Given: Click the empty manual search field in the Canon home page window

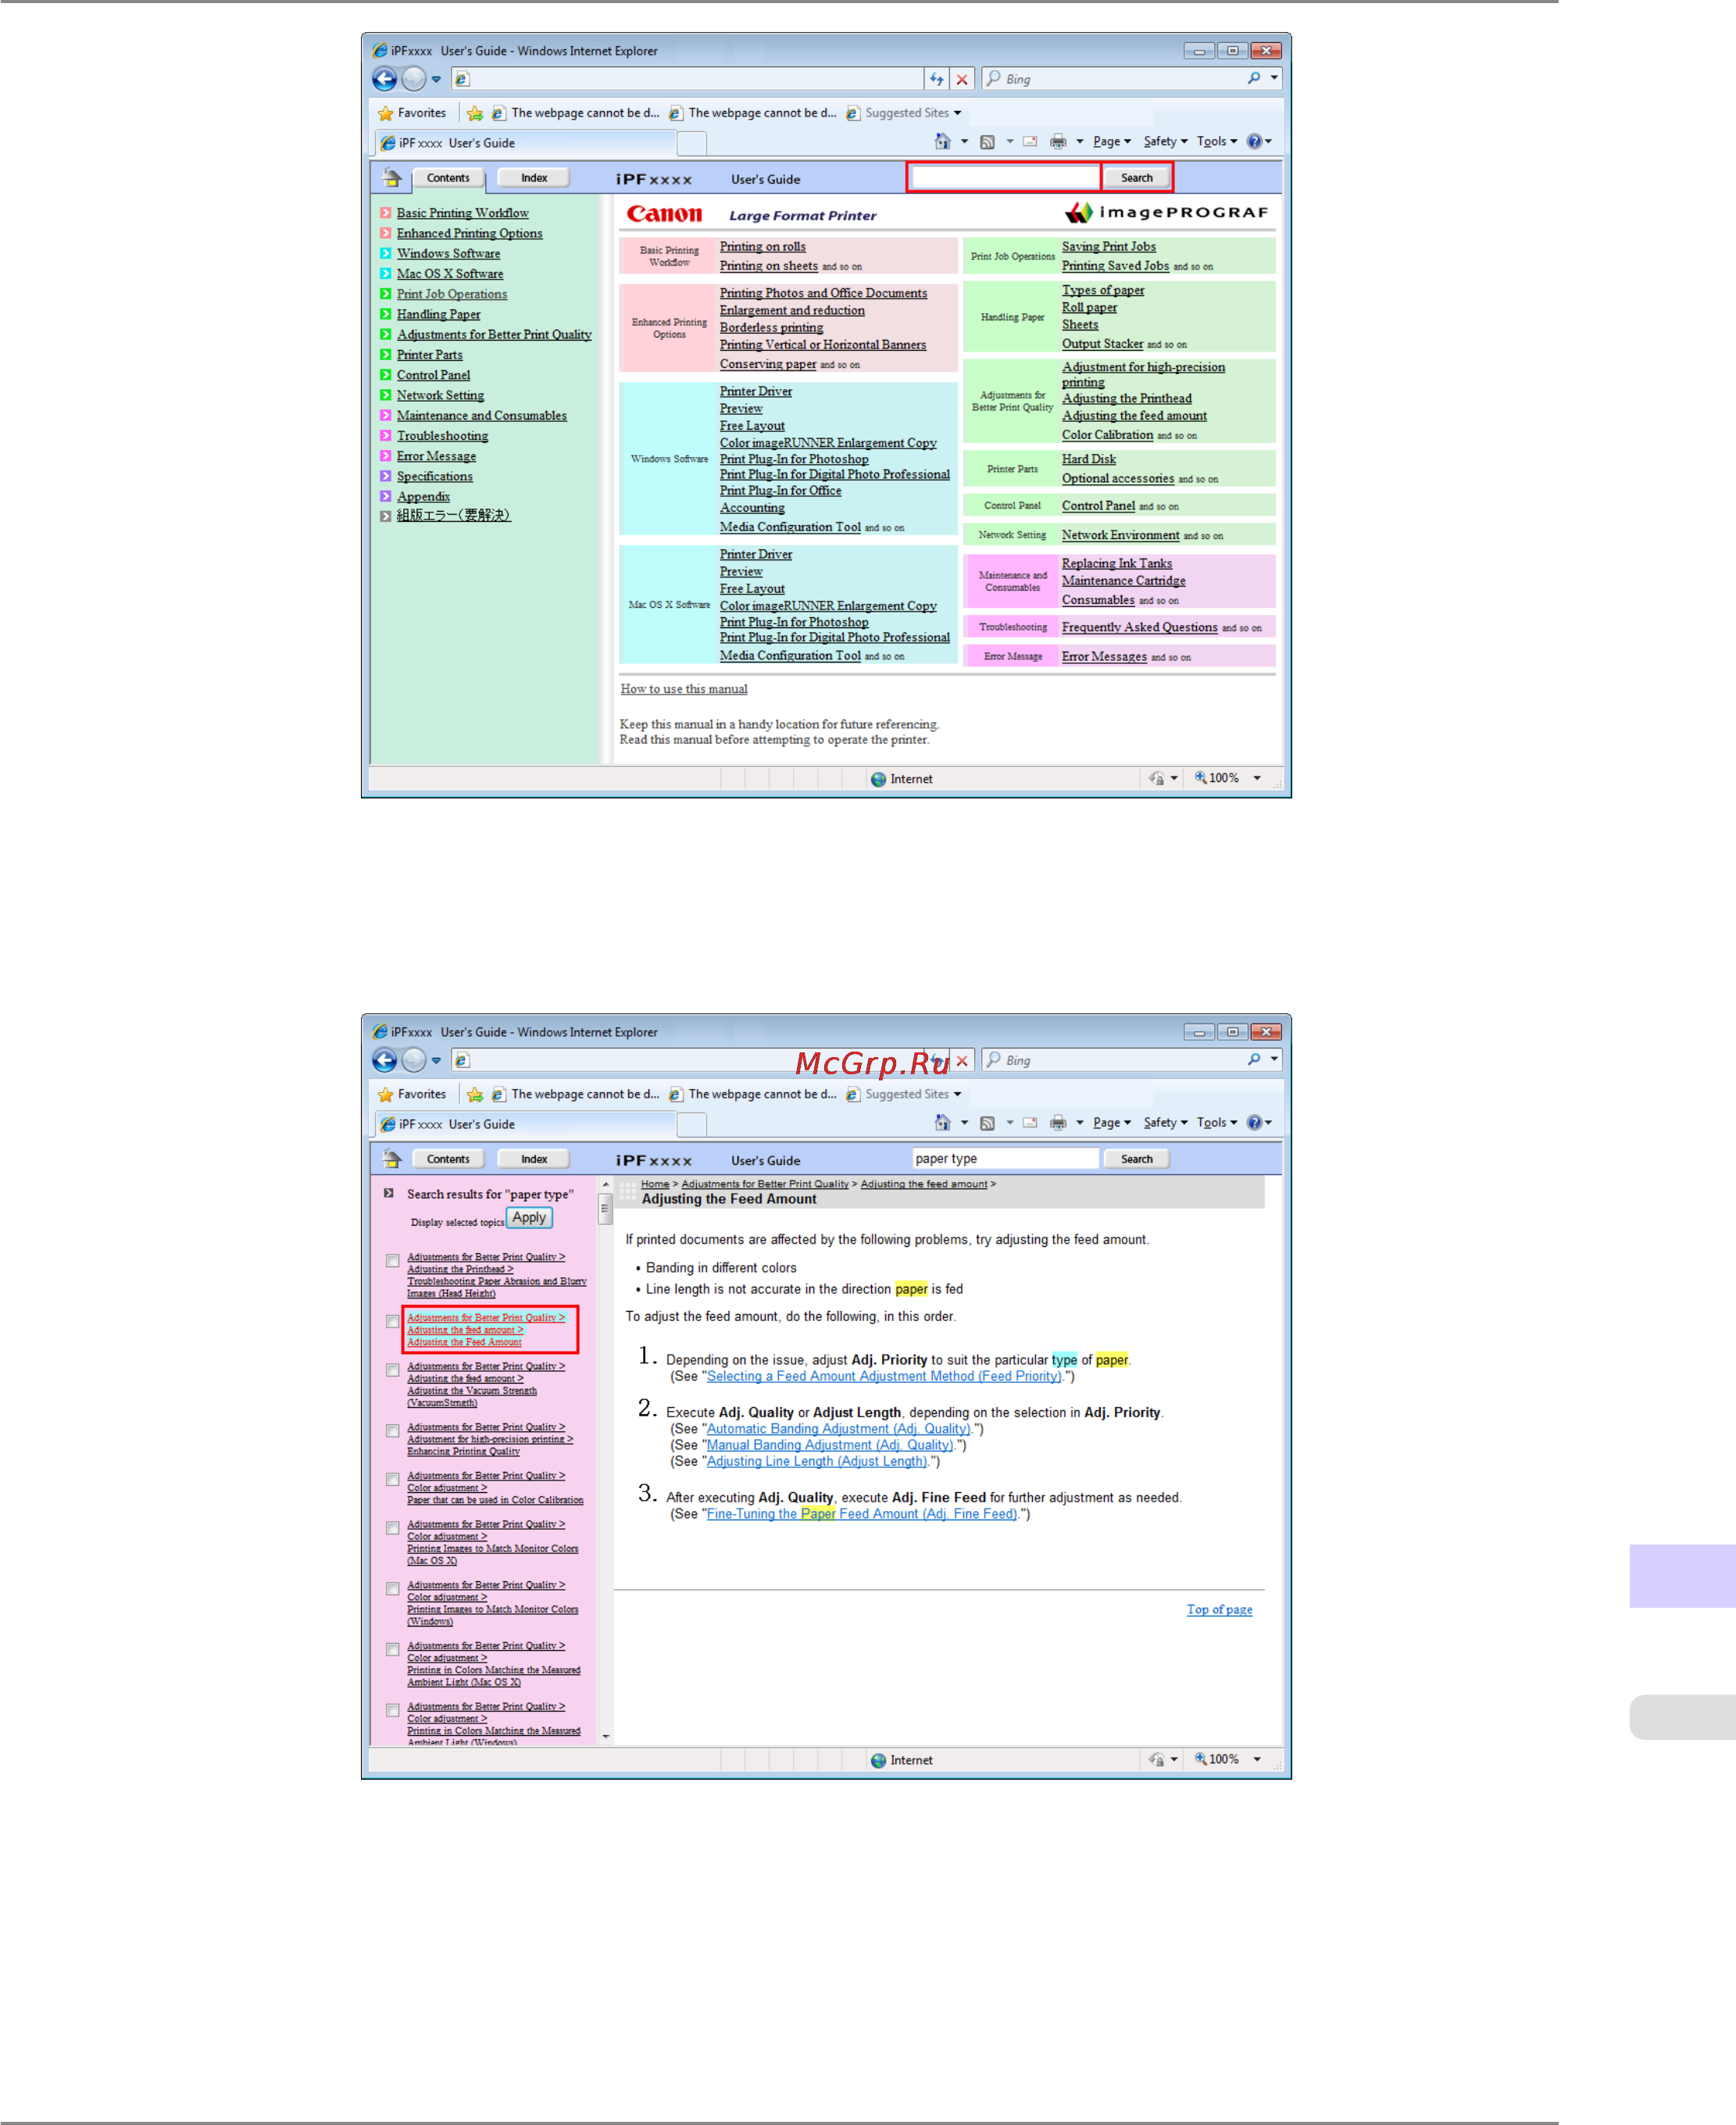Looking at the screenshot, I should coord(1005,178).
